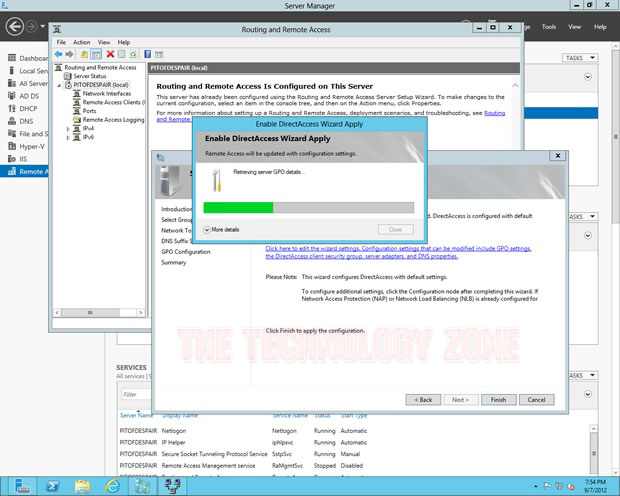Viewport: 620px width, 496px height.
Task: Click horizontal scrollbar of the console tree
Action: click(99, 312)
